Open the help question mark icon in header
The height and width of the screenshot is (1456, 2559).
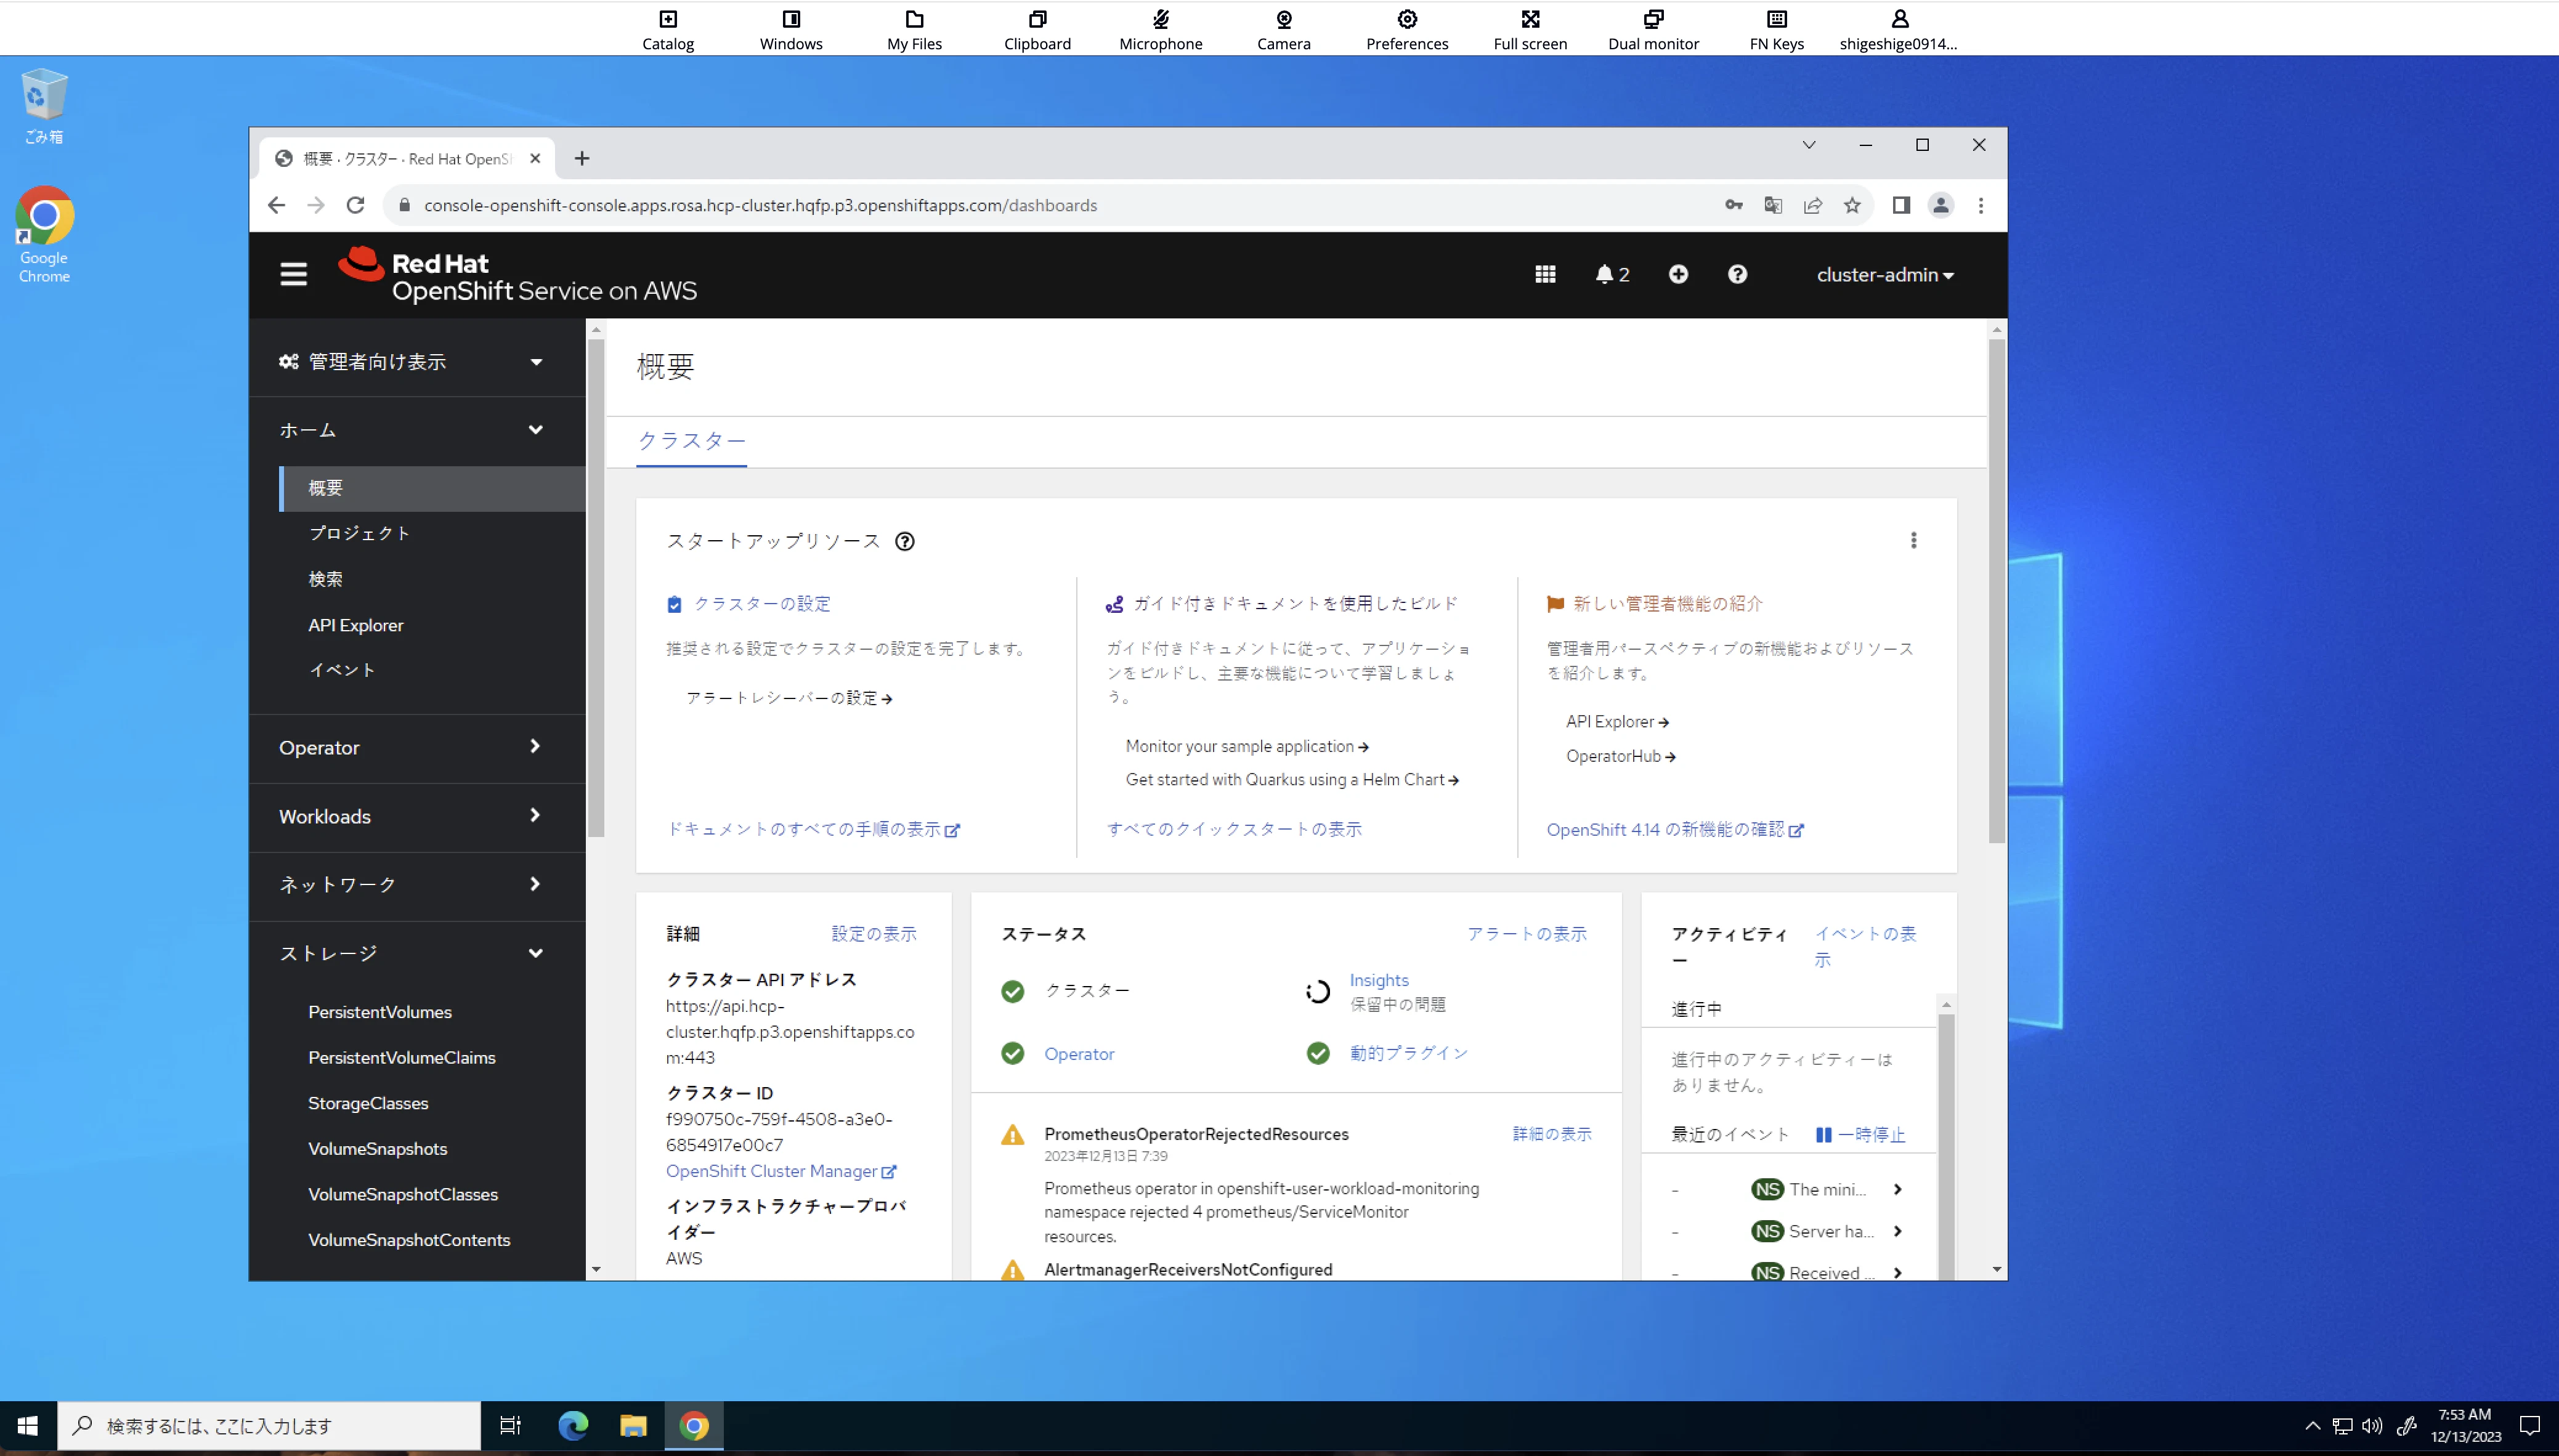(x=1738, y=274)
